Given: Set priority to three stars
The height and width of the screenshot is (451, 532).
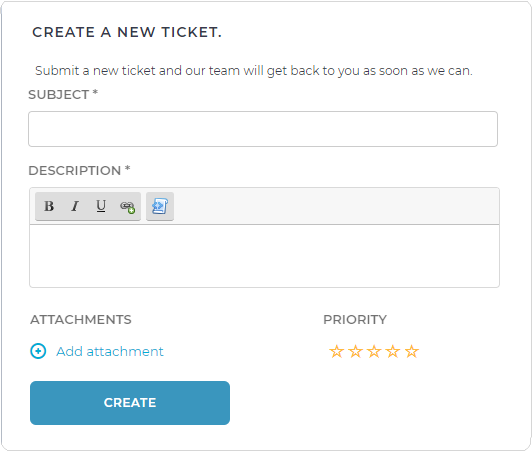Looking at the screenshot, I should click(374, 351).
